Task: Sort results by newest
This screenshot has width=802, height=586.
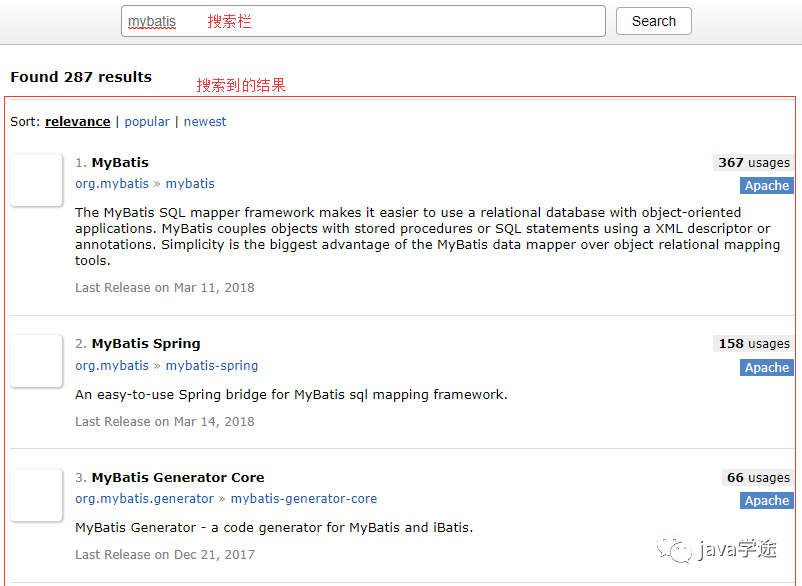Action: click(205, 122)
